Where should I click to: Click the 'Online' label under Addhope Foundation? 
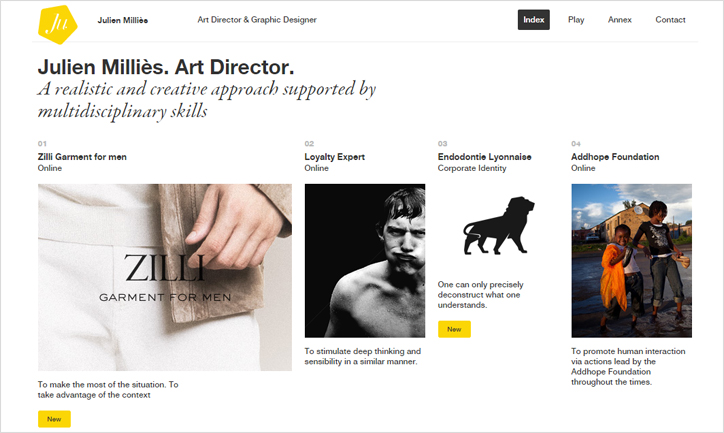coord(583,168)
